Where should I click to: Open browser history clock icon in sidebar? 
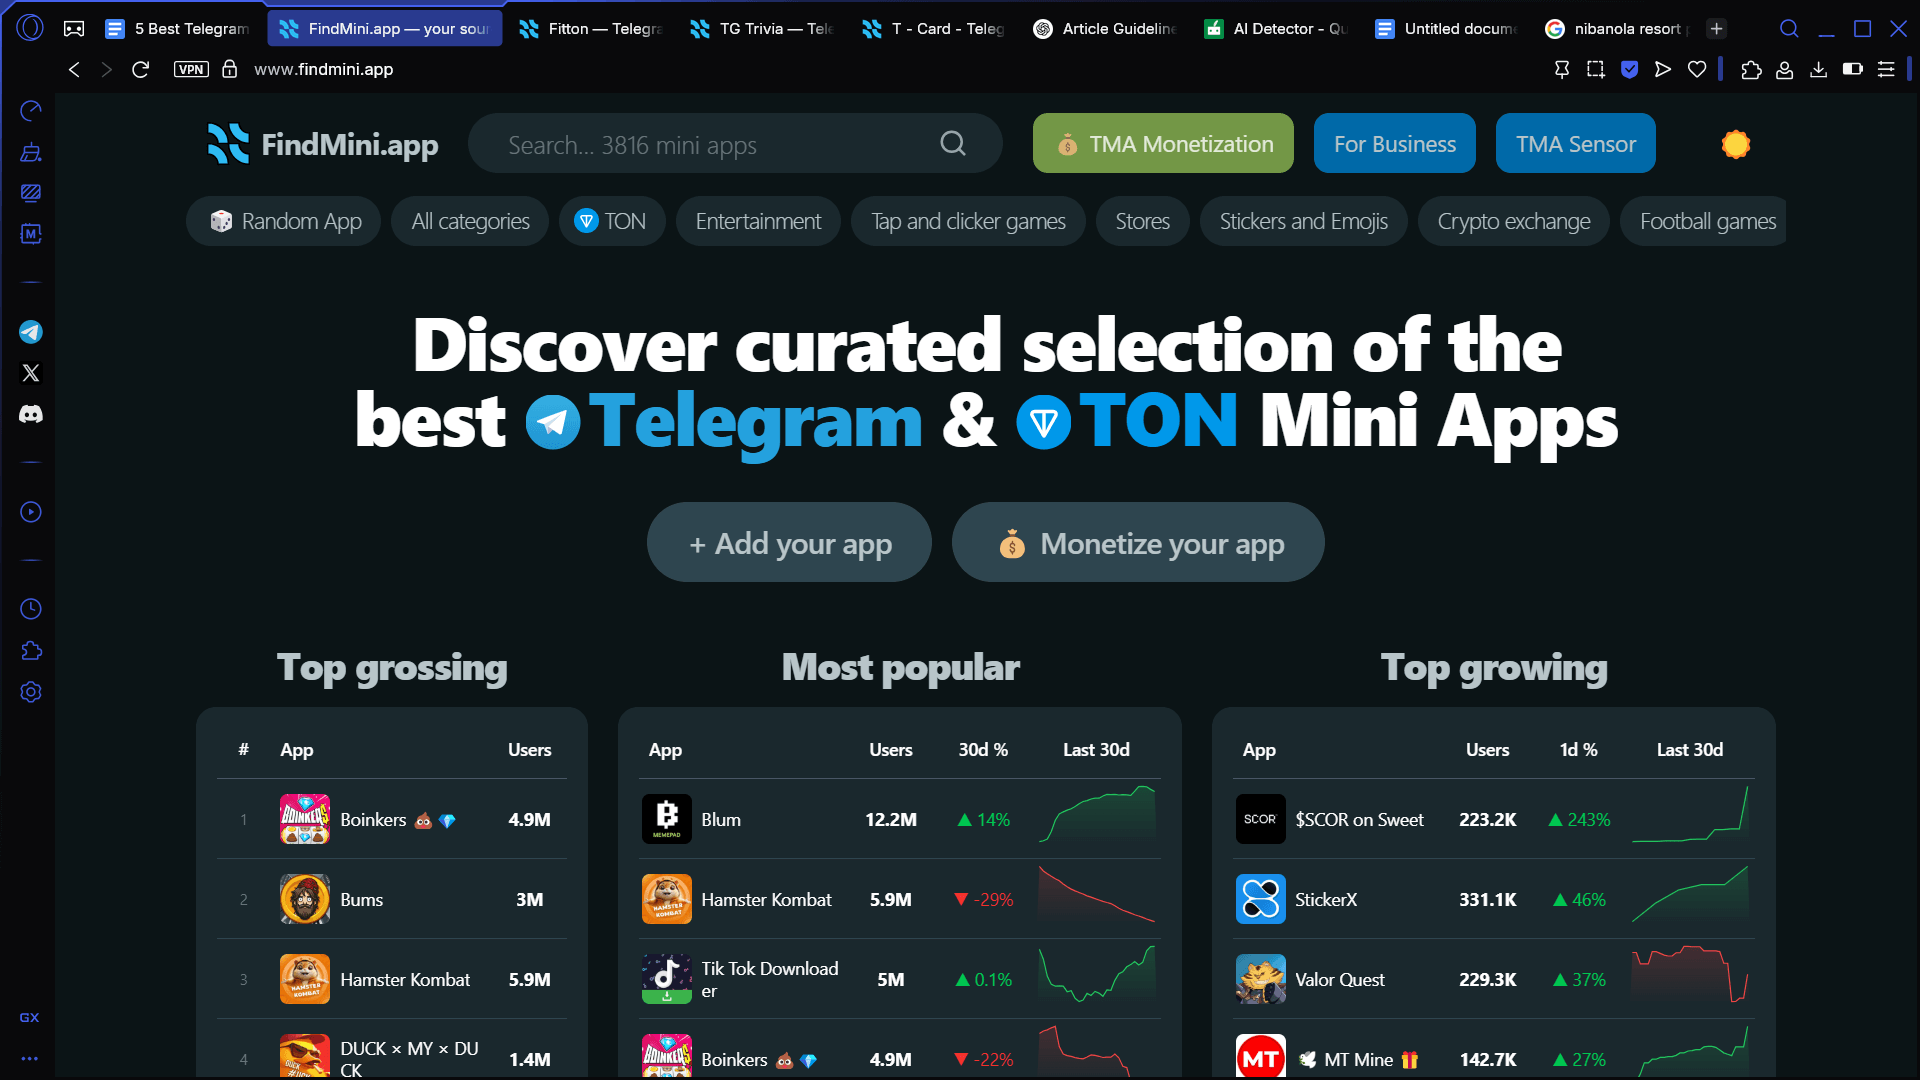click(31, 609)
